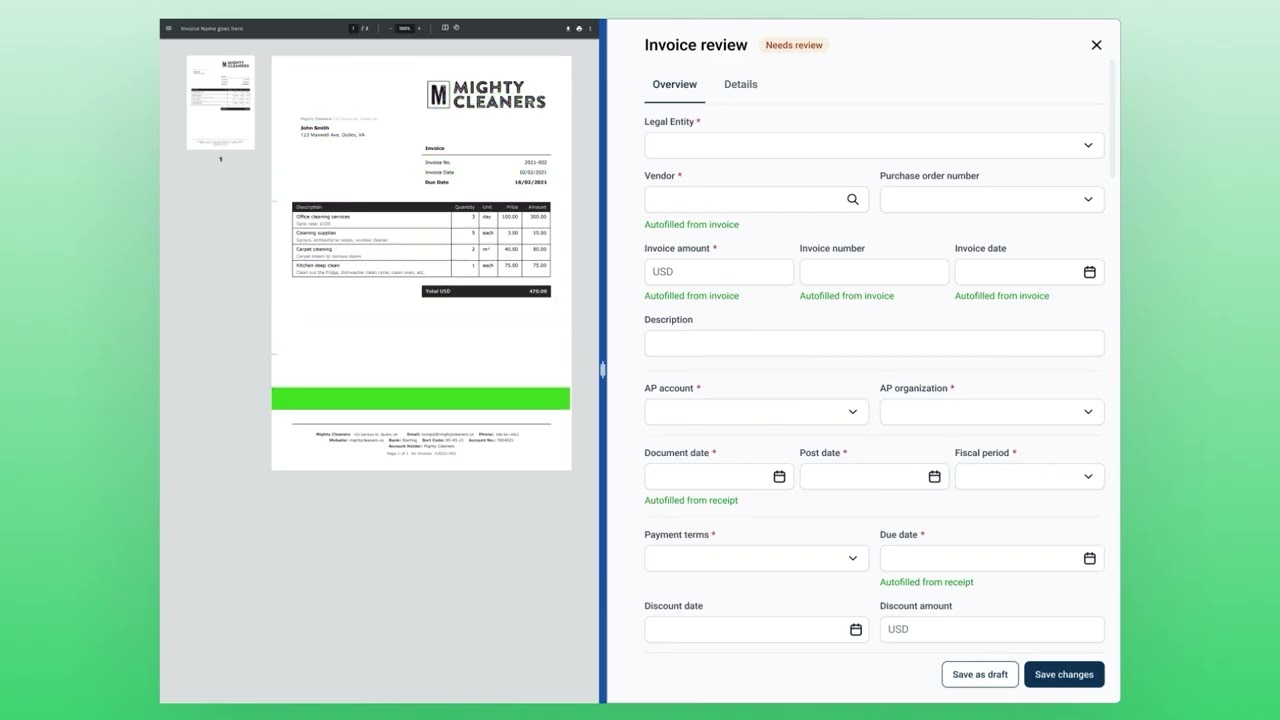
Task: Click the 'Total USD' row in invoice
Action: pyautogui.click(x=486, y=291)
